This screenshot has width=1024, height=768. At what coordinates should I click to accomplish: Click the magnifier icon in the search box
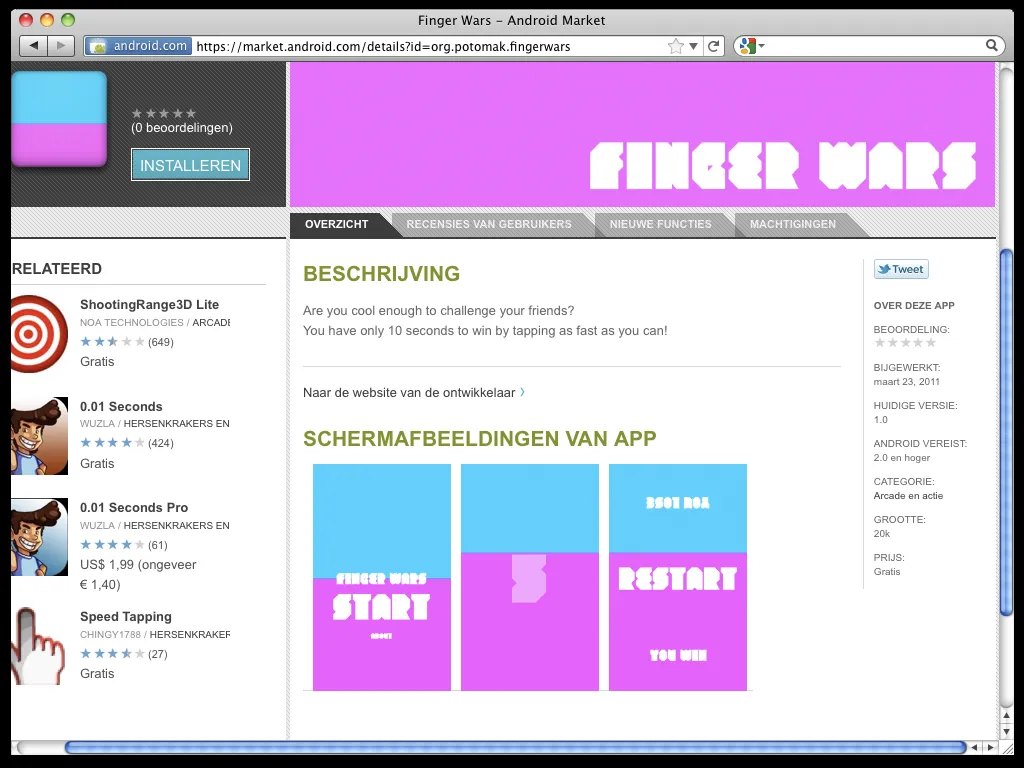point(991,45)
